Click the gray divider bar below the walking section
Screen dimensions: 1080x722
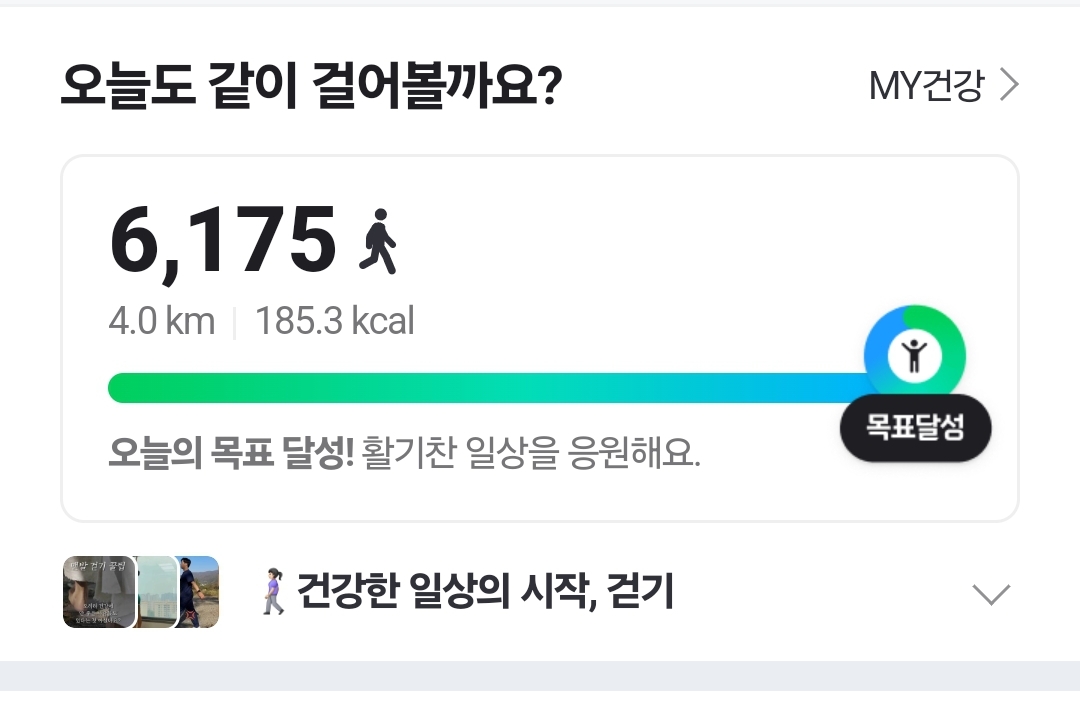540,674
